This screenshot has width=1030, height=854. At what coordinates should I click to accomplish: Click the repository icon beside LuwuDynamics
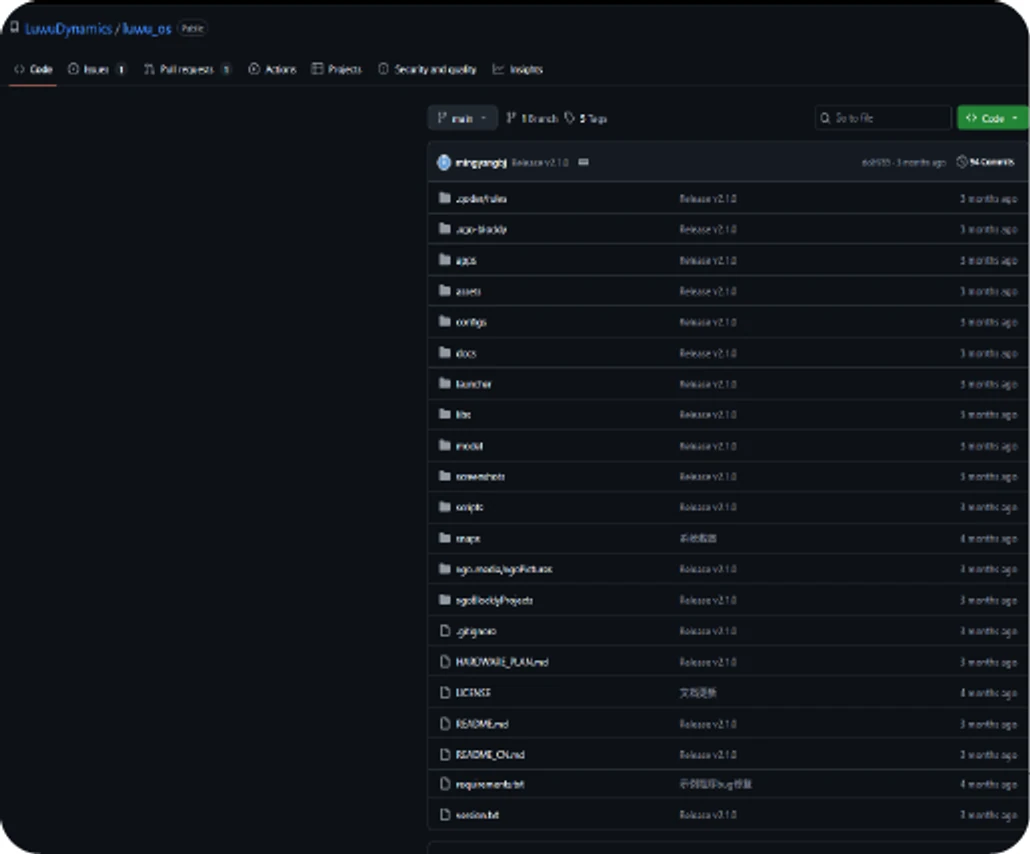click(x=14, y=28)
